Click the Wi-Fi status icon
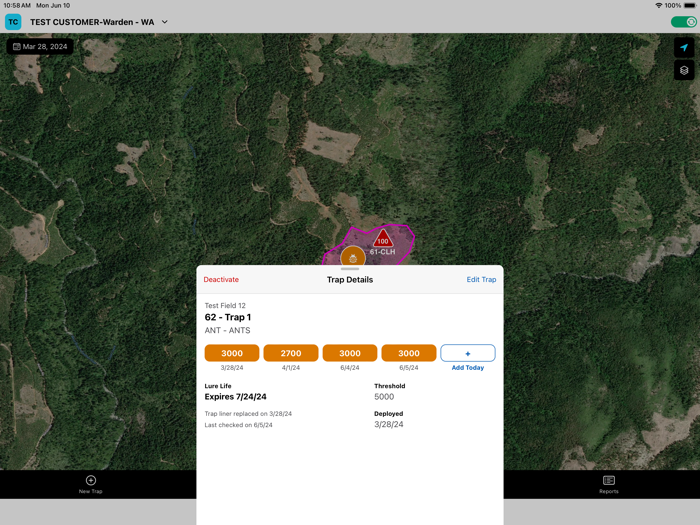 pyautogui.click(x=658, y=5)
